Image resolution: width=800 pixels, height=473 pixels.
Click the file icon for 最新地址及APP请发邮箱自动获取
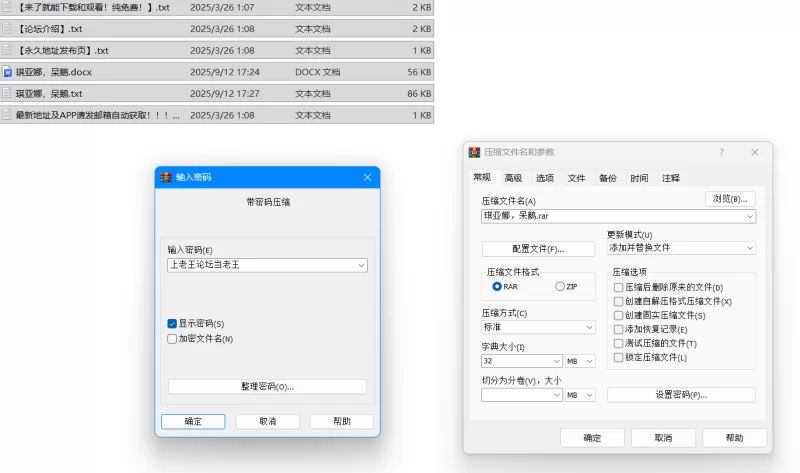point(7,115)
